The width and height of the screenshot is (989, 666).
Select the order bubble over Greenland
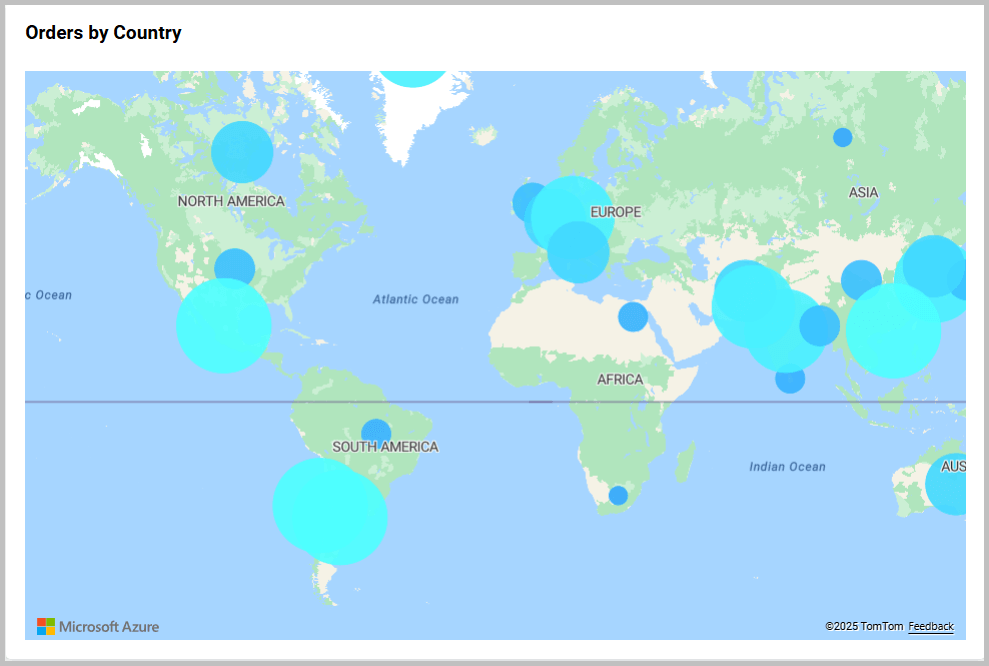[x=413, y=73]
